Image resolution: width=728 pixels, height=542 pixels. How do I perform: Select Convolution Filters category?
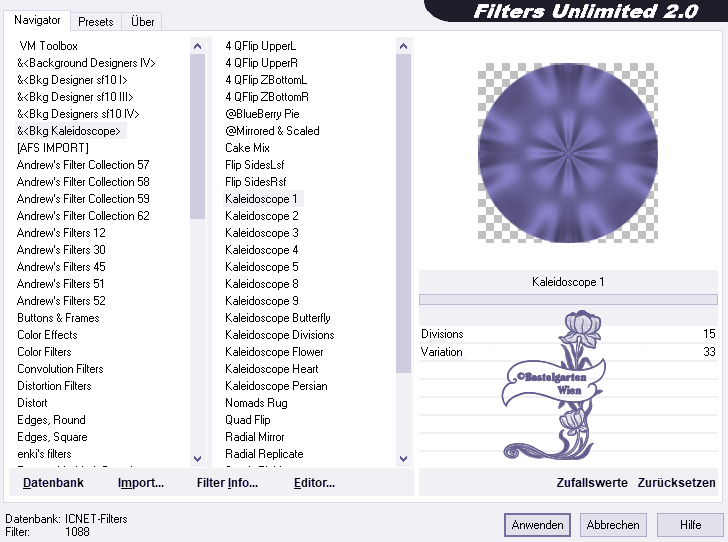click(60, 369)
